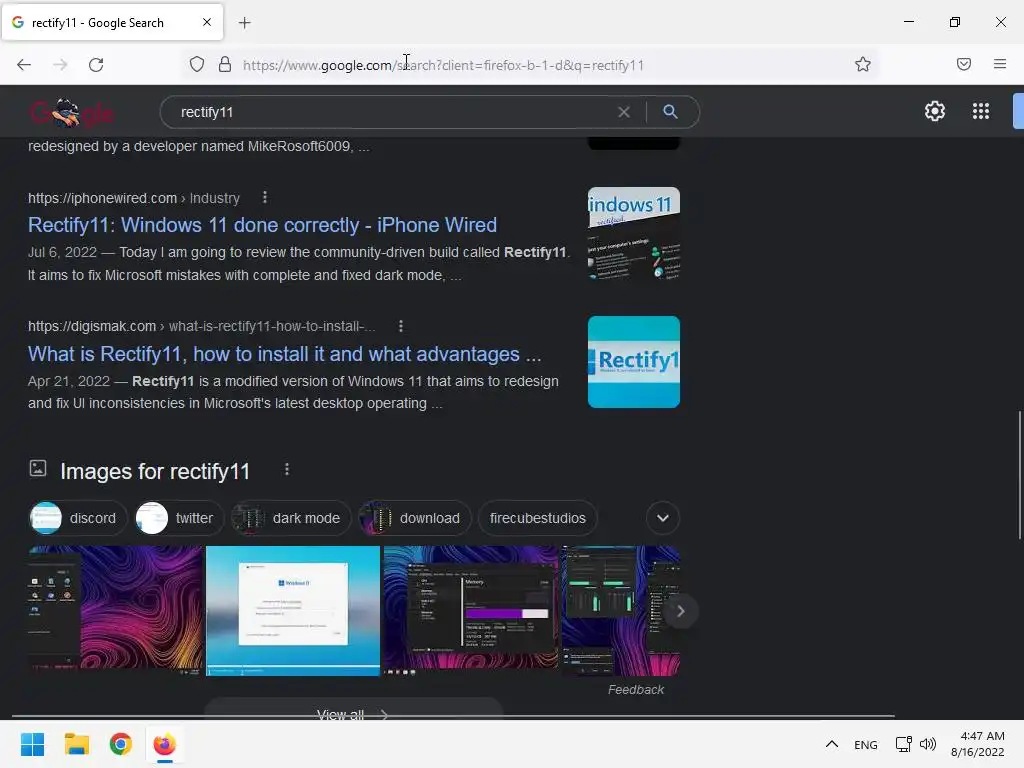
Task: Open more options beside Images for rectify11
Action: (287, 470)
